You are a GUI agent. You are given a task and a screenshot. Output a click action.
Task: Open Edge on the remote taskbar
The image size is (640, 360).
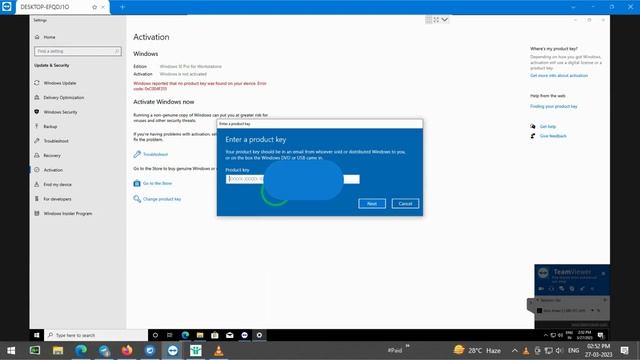click(185, 335)
